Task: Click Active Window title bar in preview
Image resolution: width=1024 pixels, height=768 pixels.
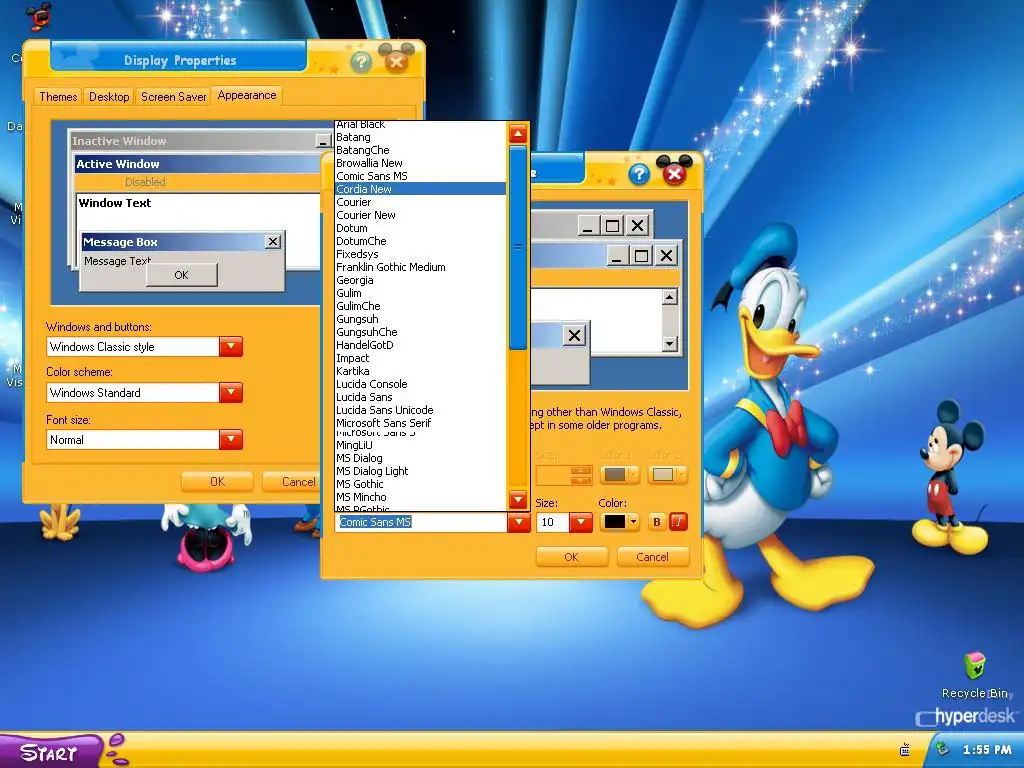Action: pyautogui.click(x=197, y=164)
